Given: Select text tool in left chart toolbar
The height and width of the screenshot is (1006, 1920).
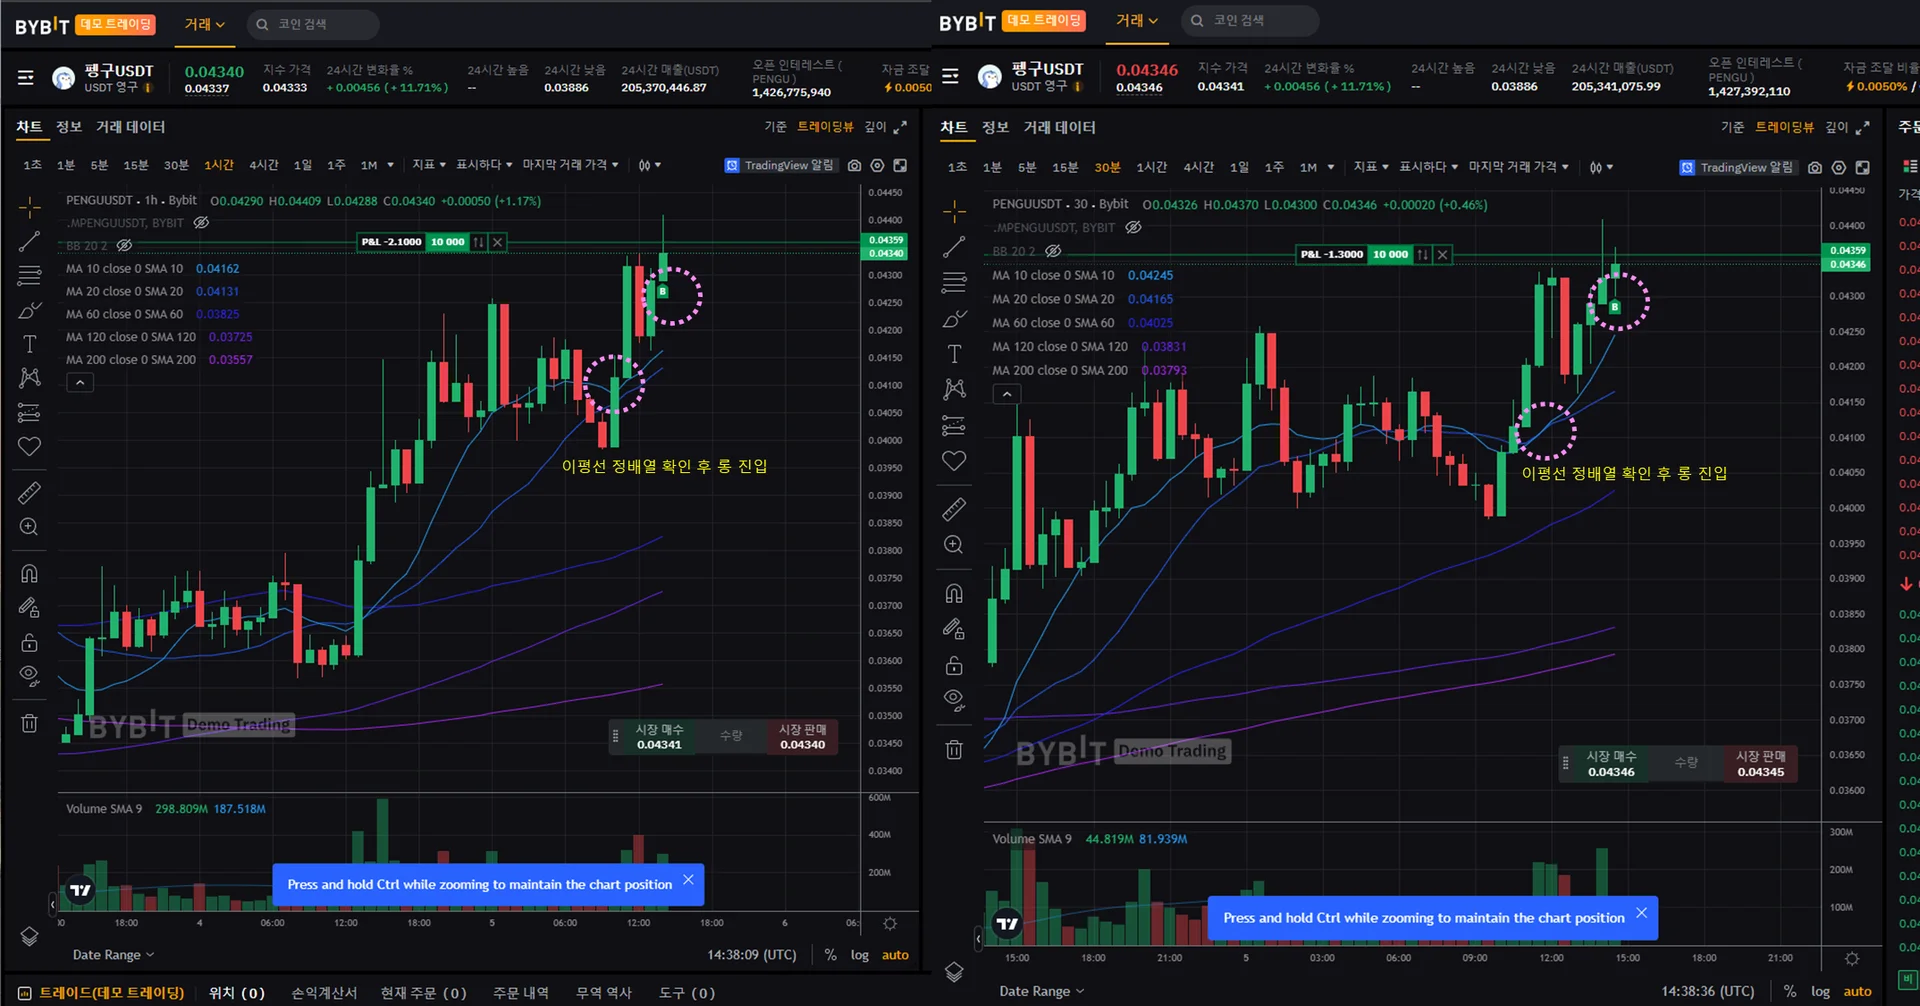Looking at the screenshot, I should (x=30, y=344).
